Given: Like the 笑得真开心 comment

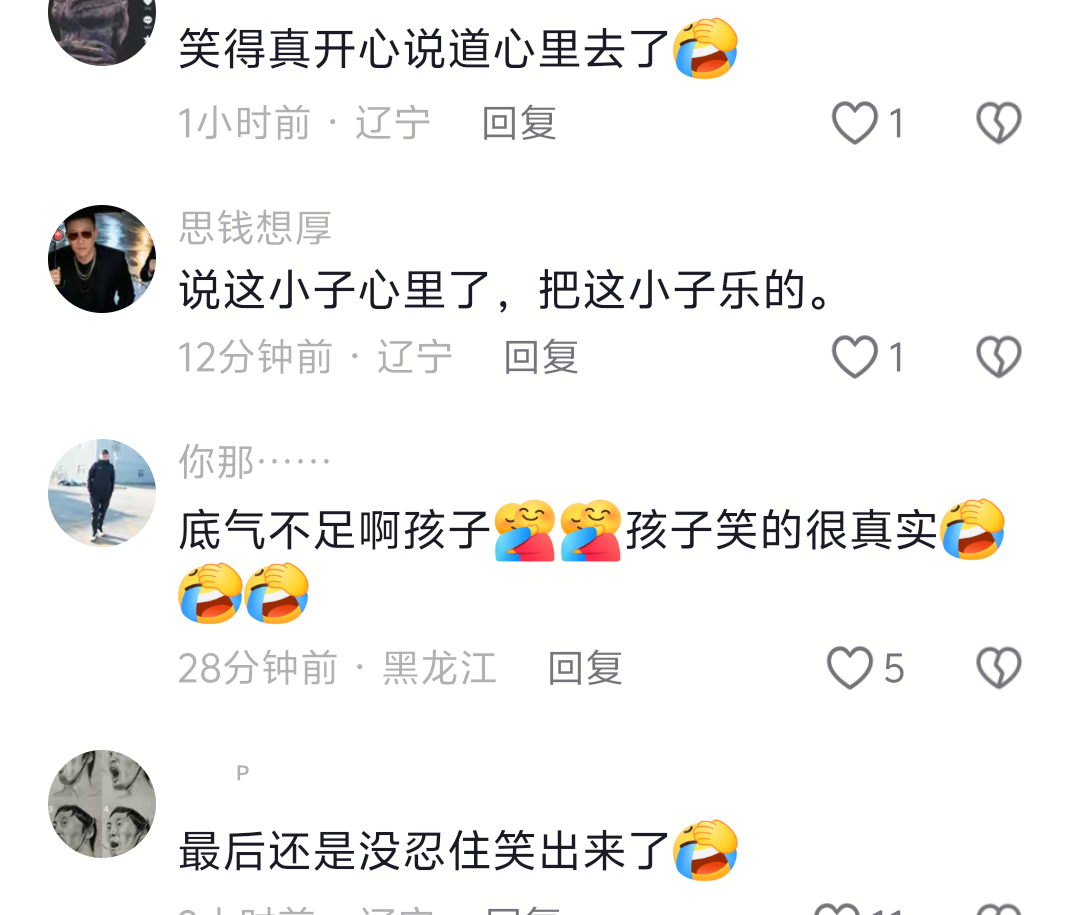Looking at the screenshot, I should (855, 123).
